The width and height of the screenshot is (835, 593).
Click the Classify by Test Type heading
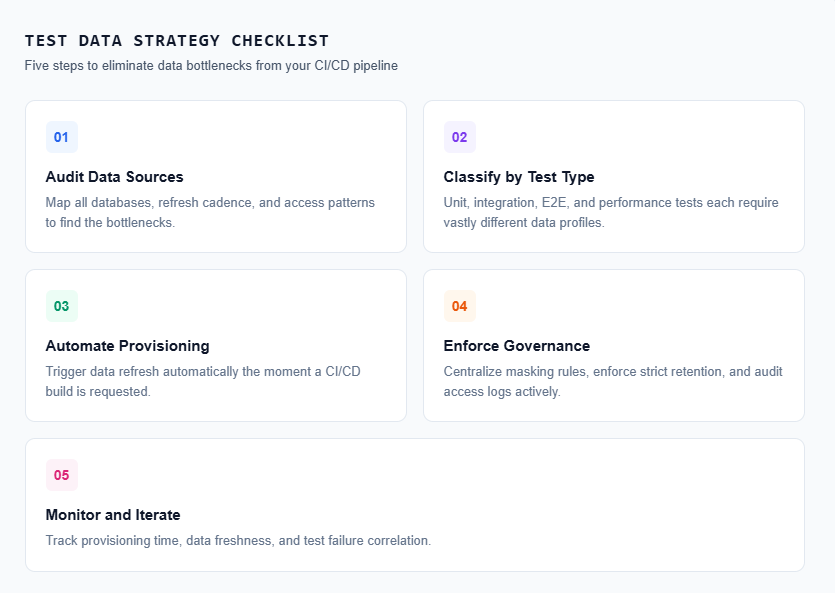(518, 177)
